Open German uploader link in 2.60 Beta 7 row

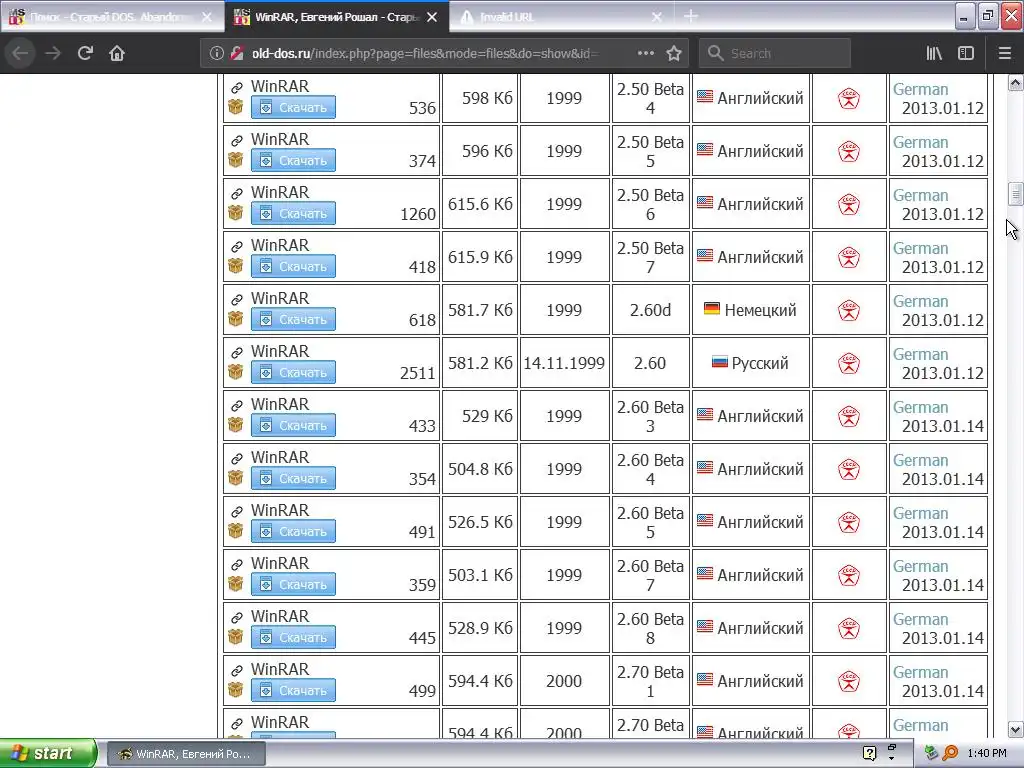(920, 566)
